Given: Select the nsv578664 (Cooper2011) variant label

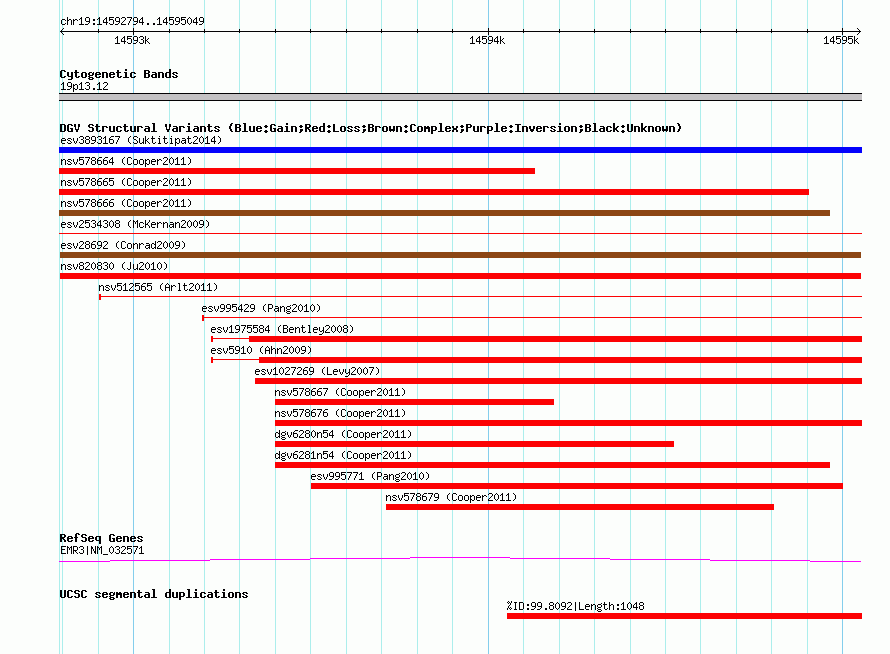Looking at the screenshot, I should [126, 161].
